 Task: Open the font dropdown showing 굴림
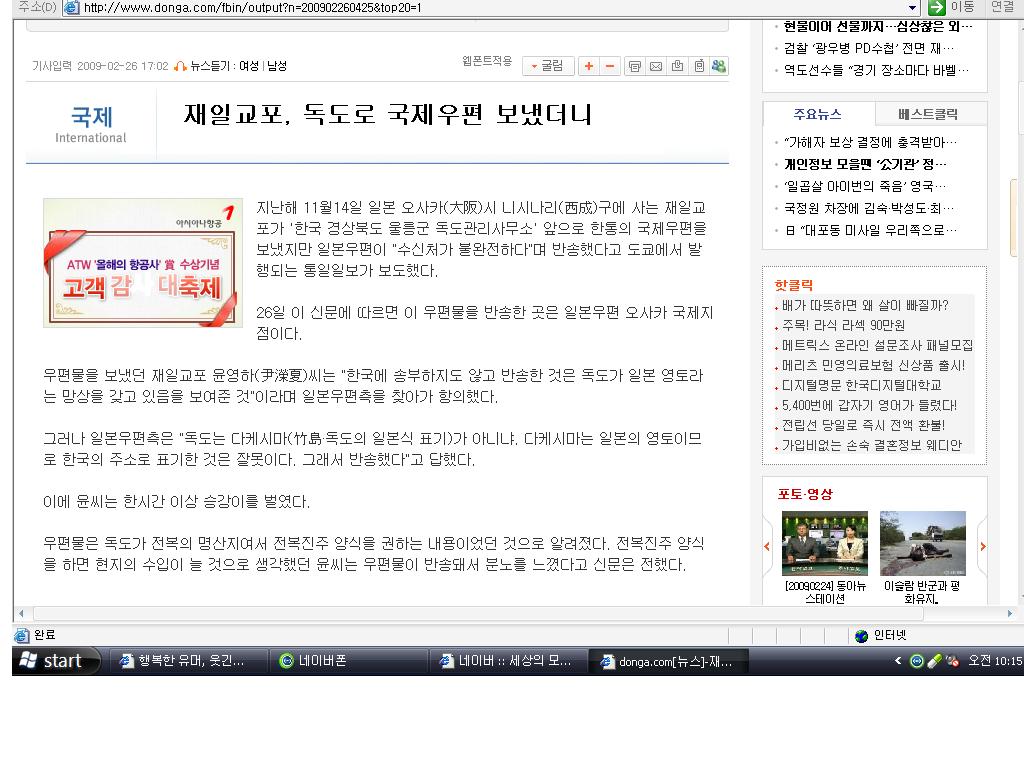pos(548,66)
